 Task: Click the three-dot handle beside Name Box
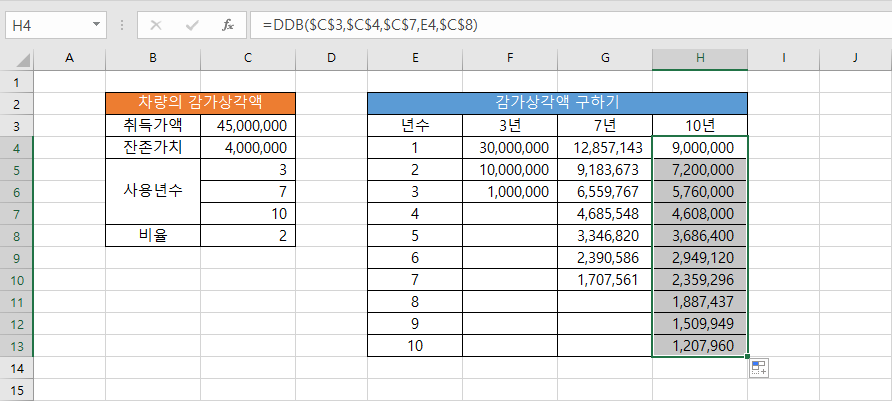tap(122, 25)
